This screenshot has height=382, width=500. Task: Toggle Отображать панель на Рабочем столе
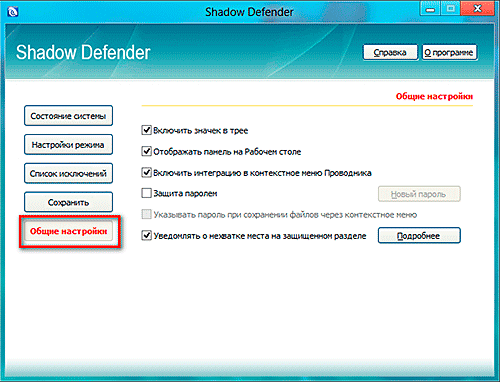146,151
